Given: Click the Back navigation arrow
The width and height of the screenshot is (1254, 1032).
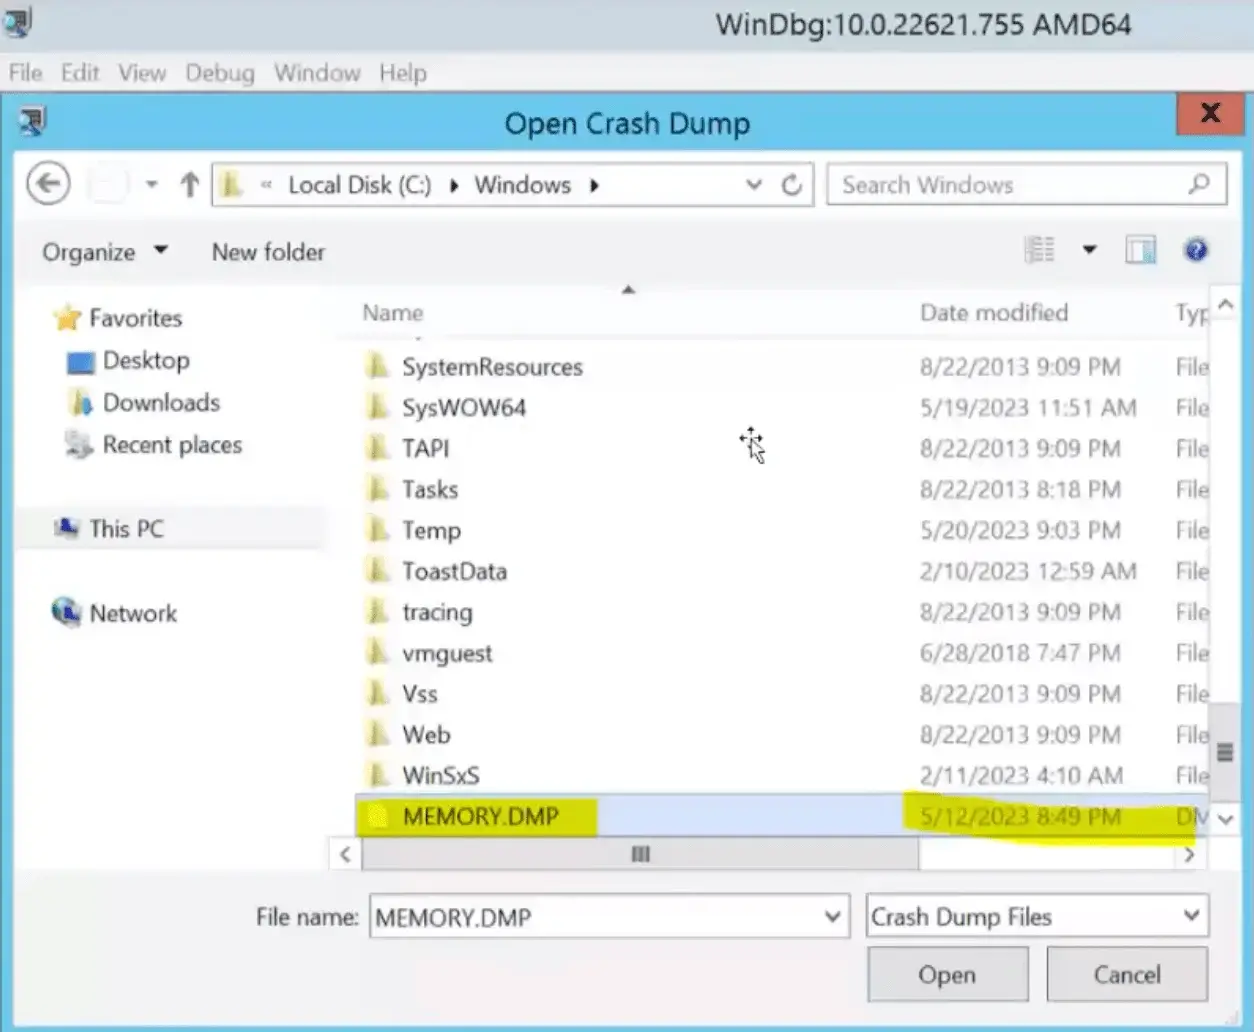Looking at the screenshot, I should [x=48, y=184].
